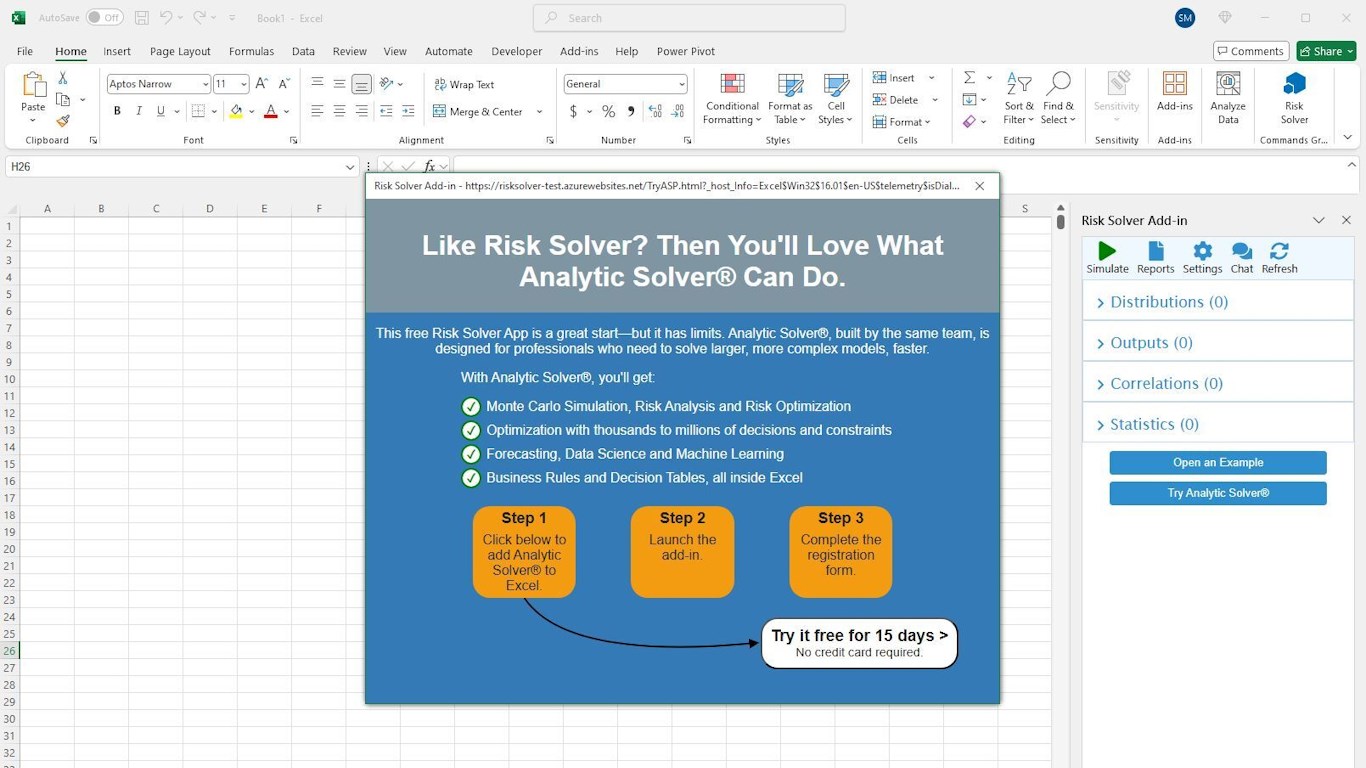The height and width of the screenshot is (768, 1366).
Task: Click the Copy icon in Clipboard
Action: [x=63, y=100]
